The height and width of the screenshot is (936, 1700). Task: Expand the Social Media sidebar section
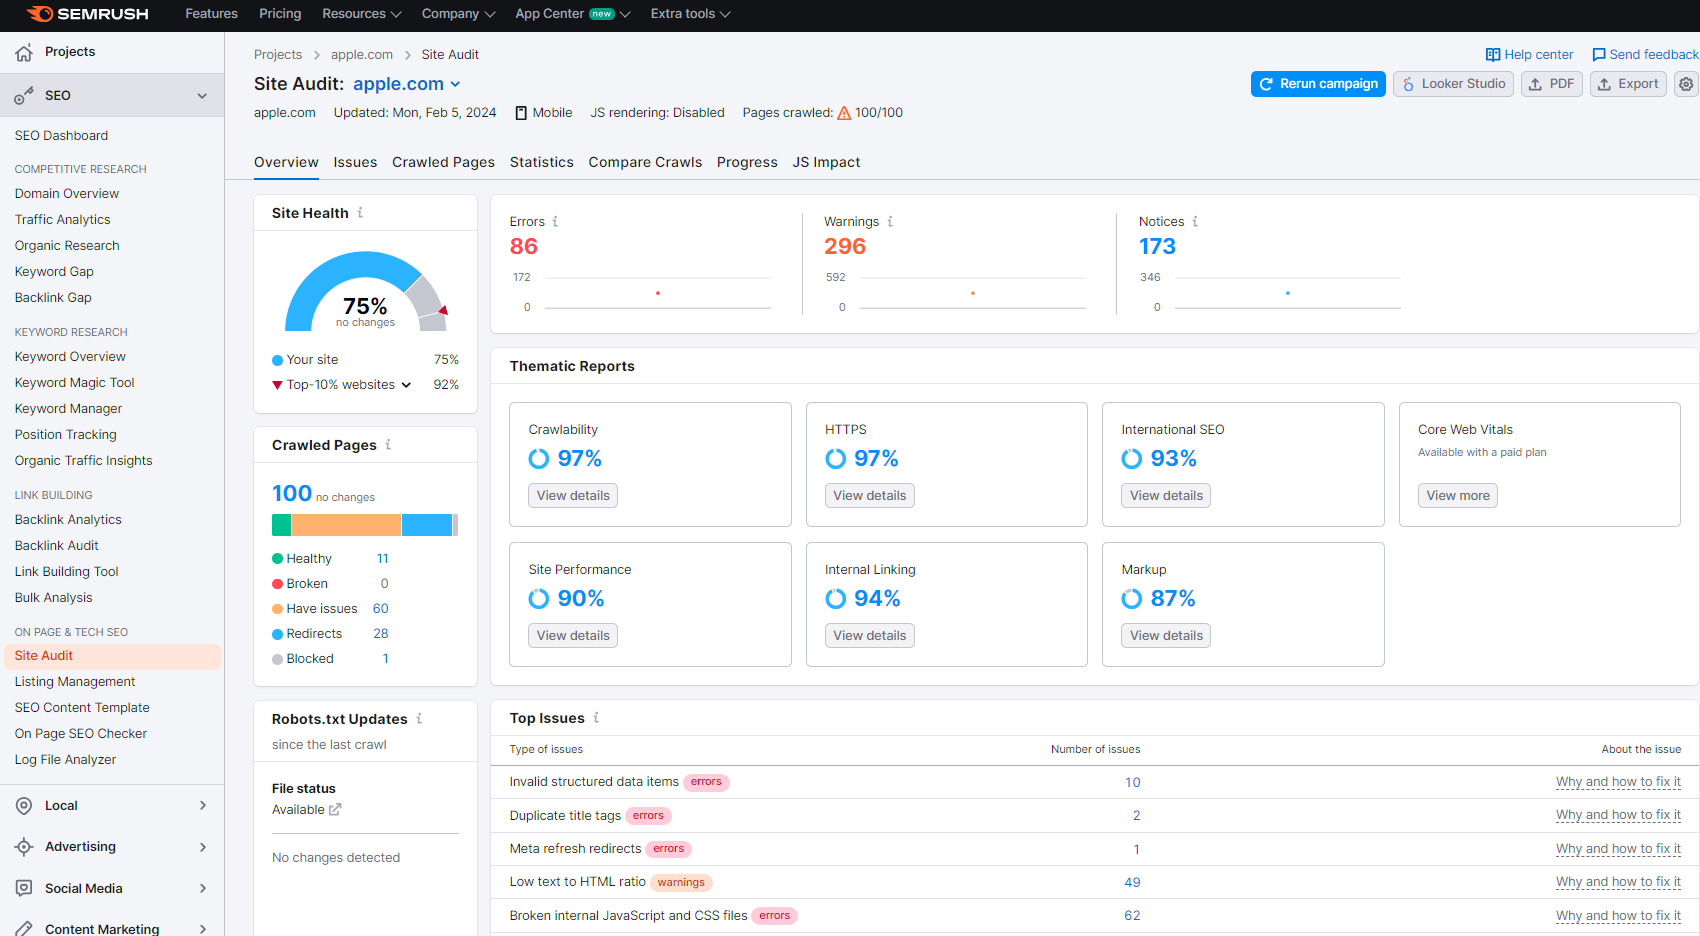[203, 888]
